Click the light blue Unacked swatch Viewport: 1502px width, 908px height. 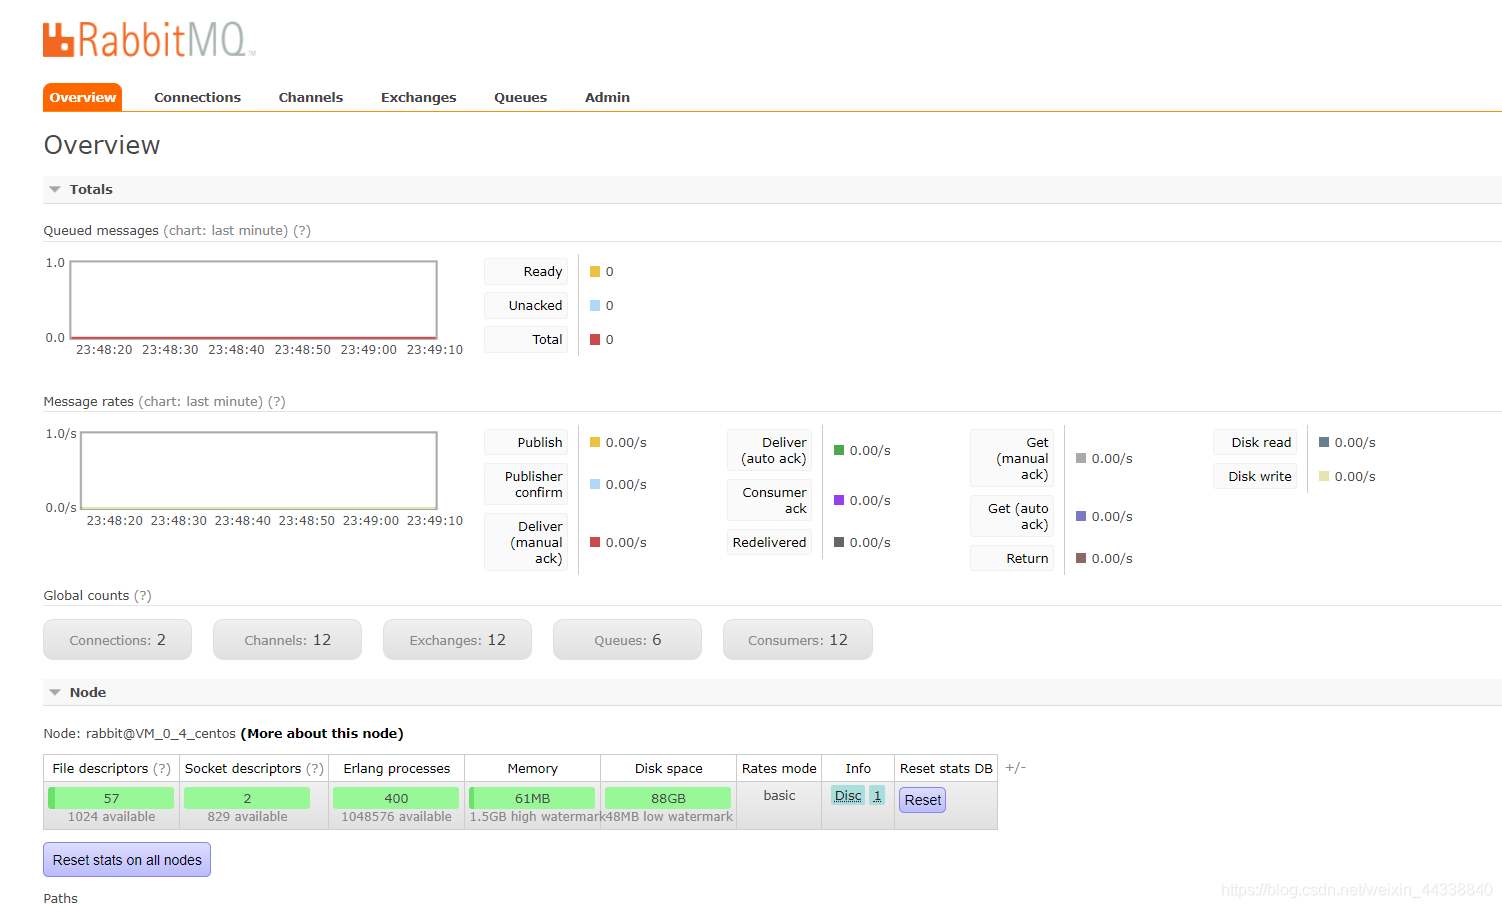[595, 305]
